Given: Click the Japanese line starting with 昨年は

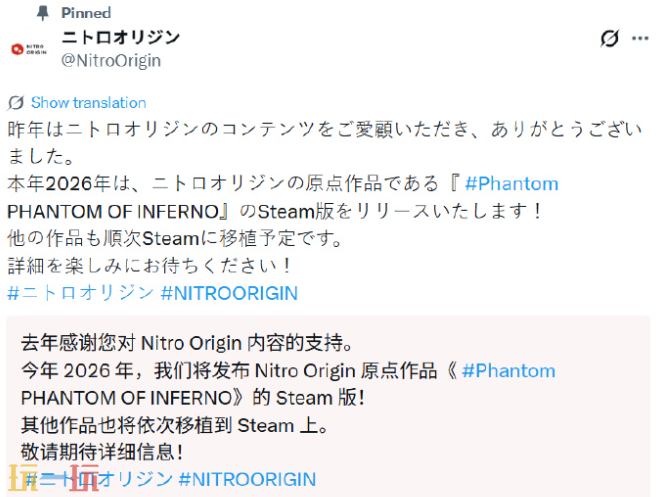Looking at the screenshot, I should (x=320, y=130).
